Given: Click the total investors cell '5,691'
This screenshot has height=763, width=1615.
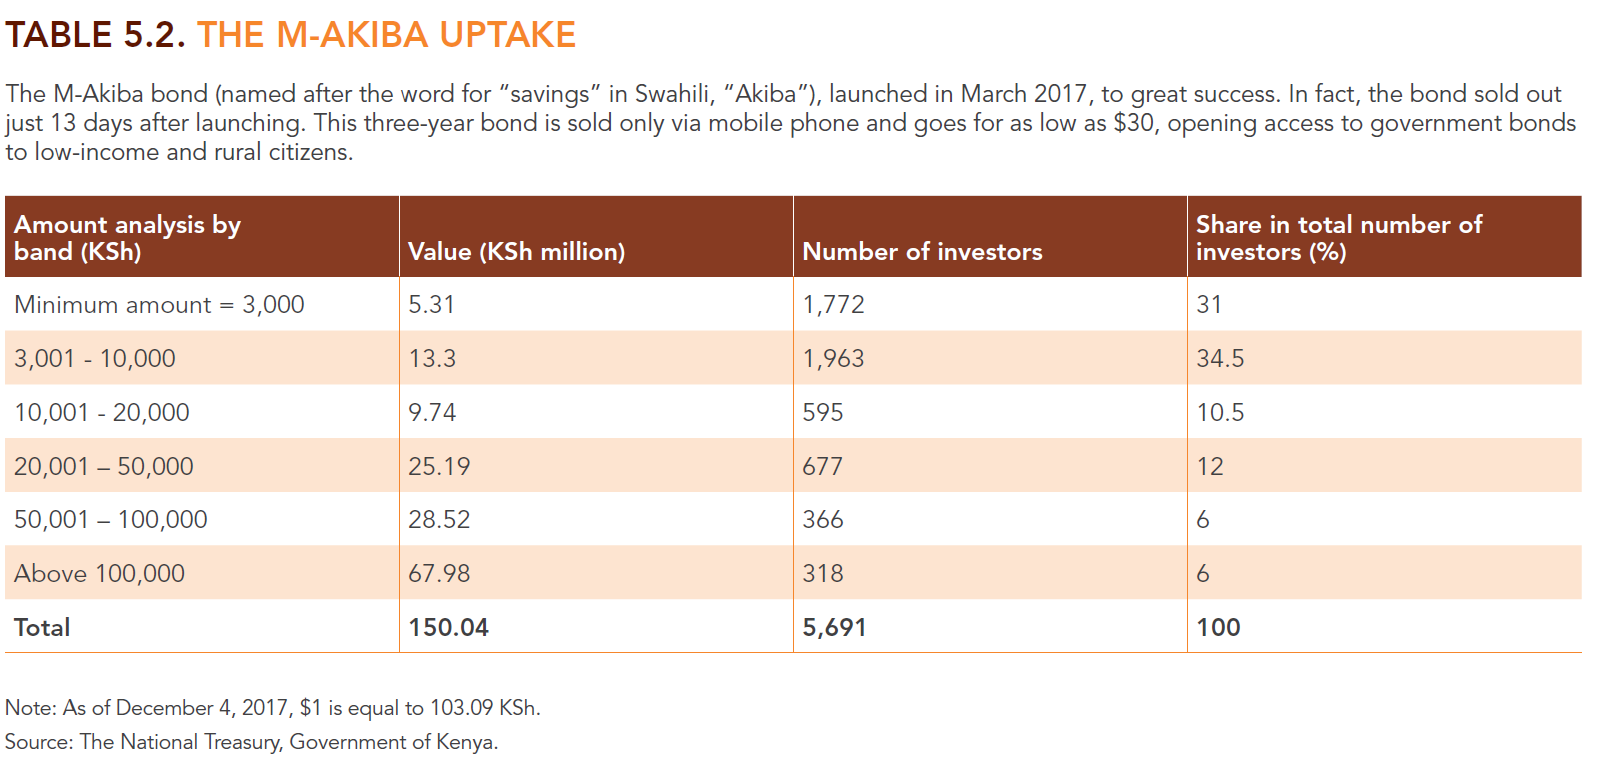Looking at the screenshot, I should [x=834, y=627].
